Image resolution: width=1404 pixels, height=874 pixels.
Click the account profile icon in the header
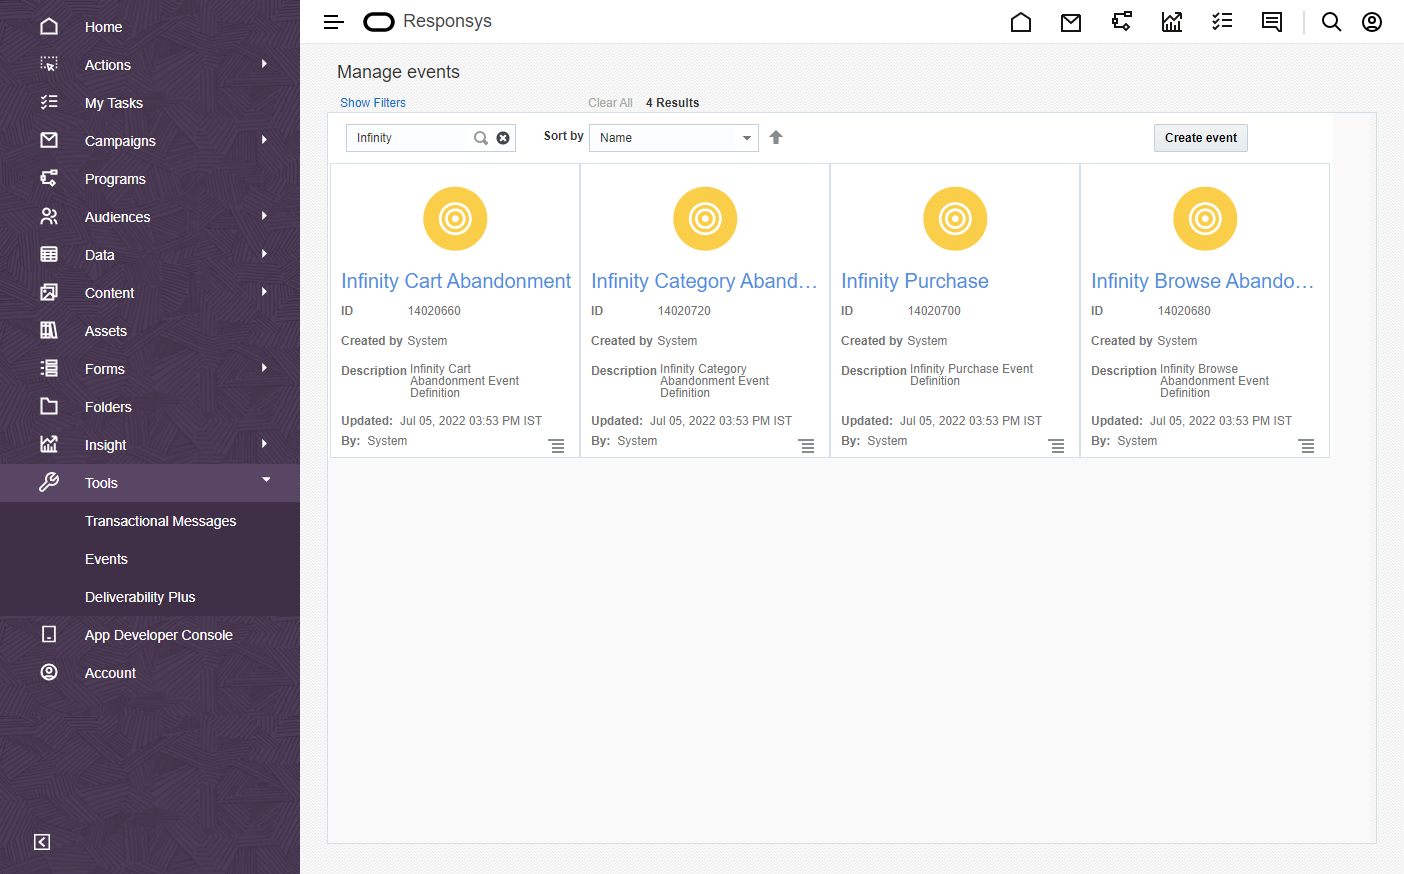[x=1371, y=21]
